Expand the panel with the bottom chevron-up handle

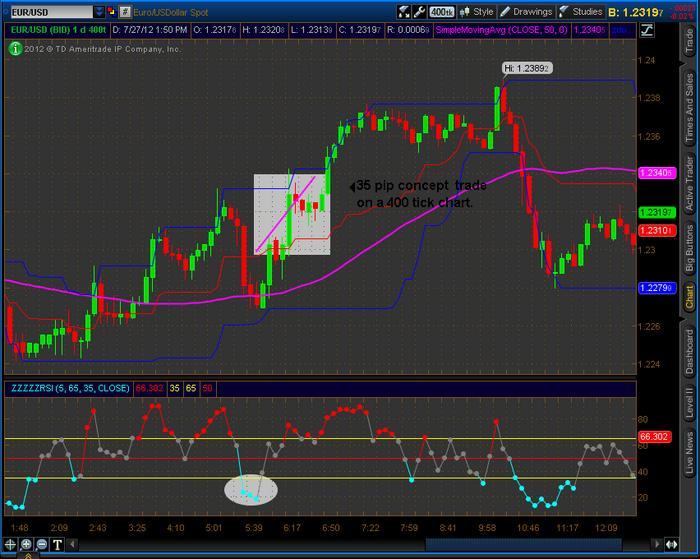28,556
